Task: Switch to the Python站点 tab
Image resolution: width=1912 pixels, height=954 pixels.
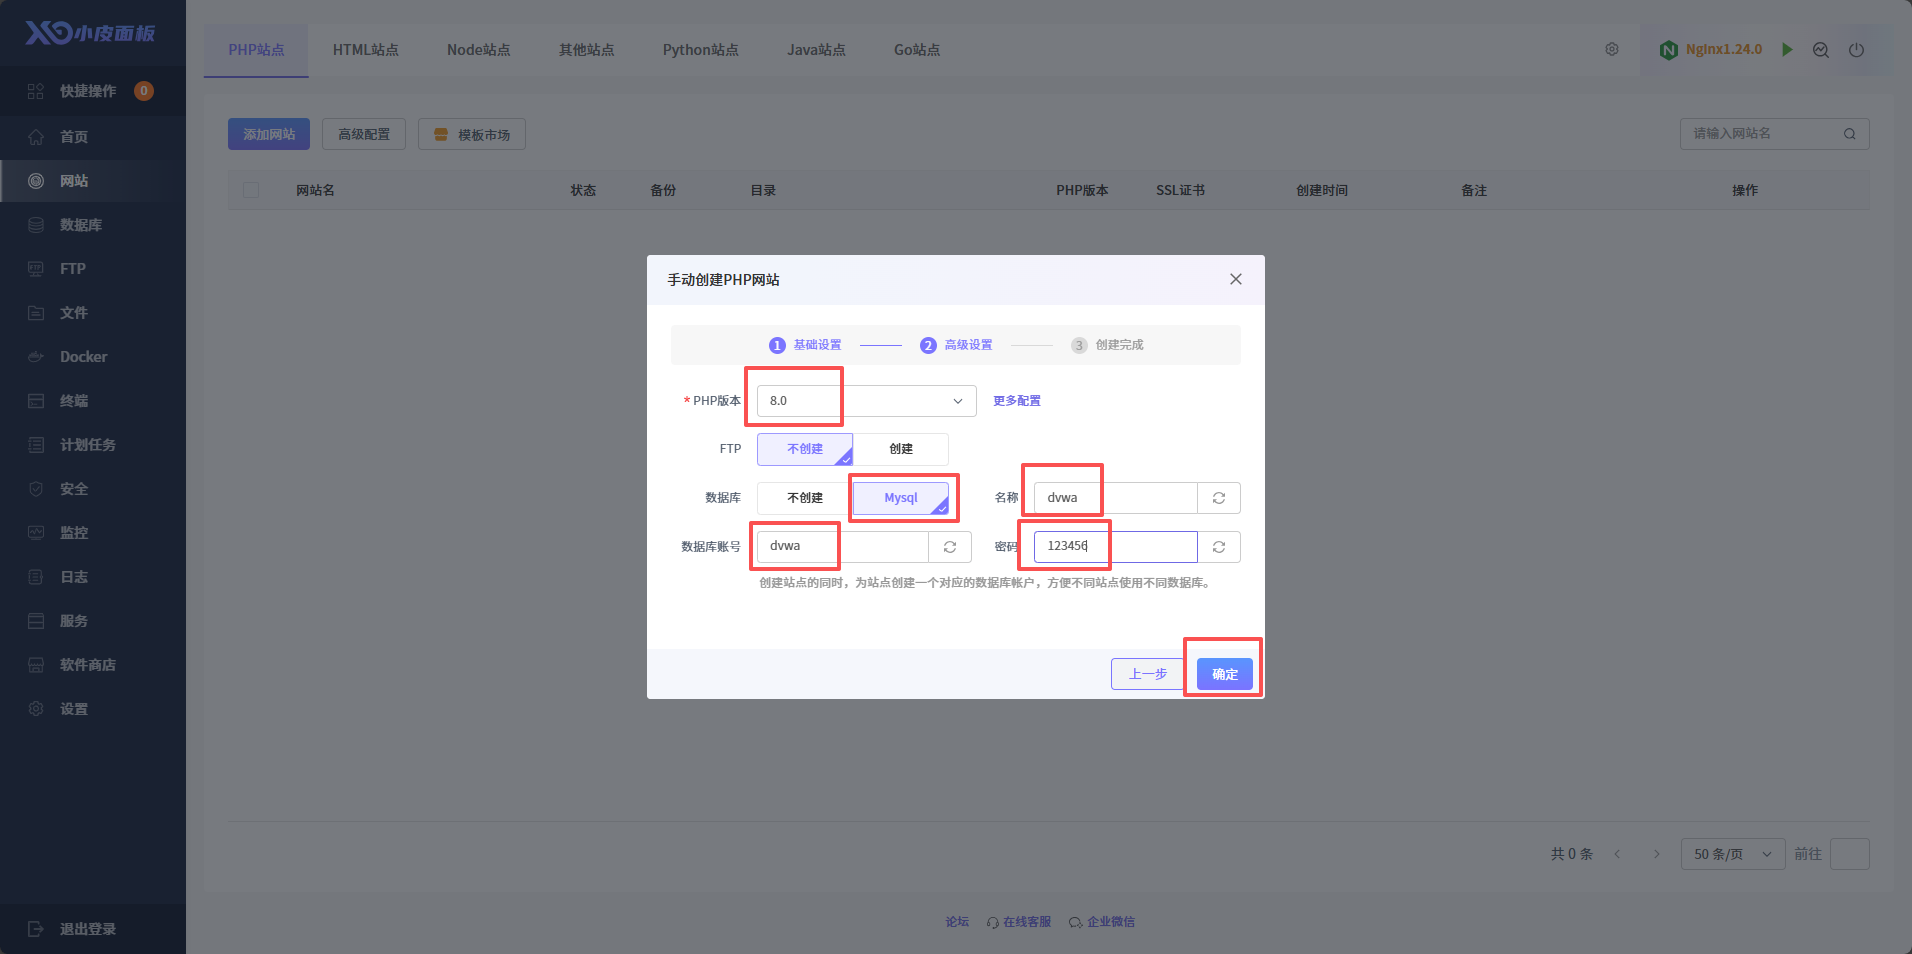Action: click(x=700, y=50)
